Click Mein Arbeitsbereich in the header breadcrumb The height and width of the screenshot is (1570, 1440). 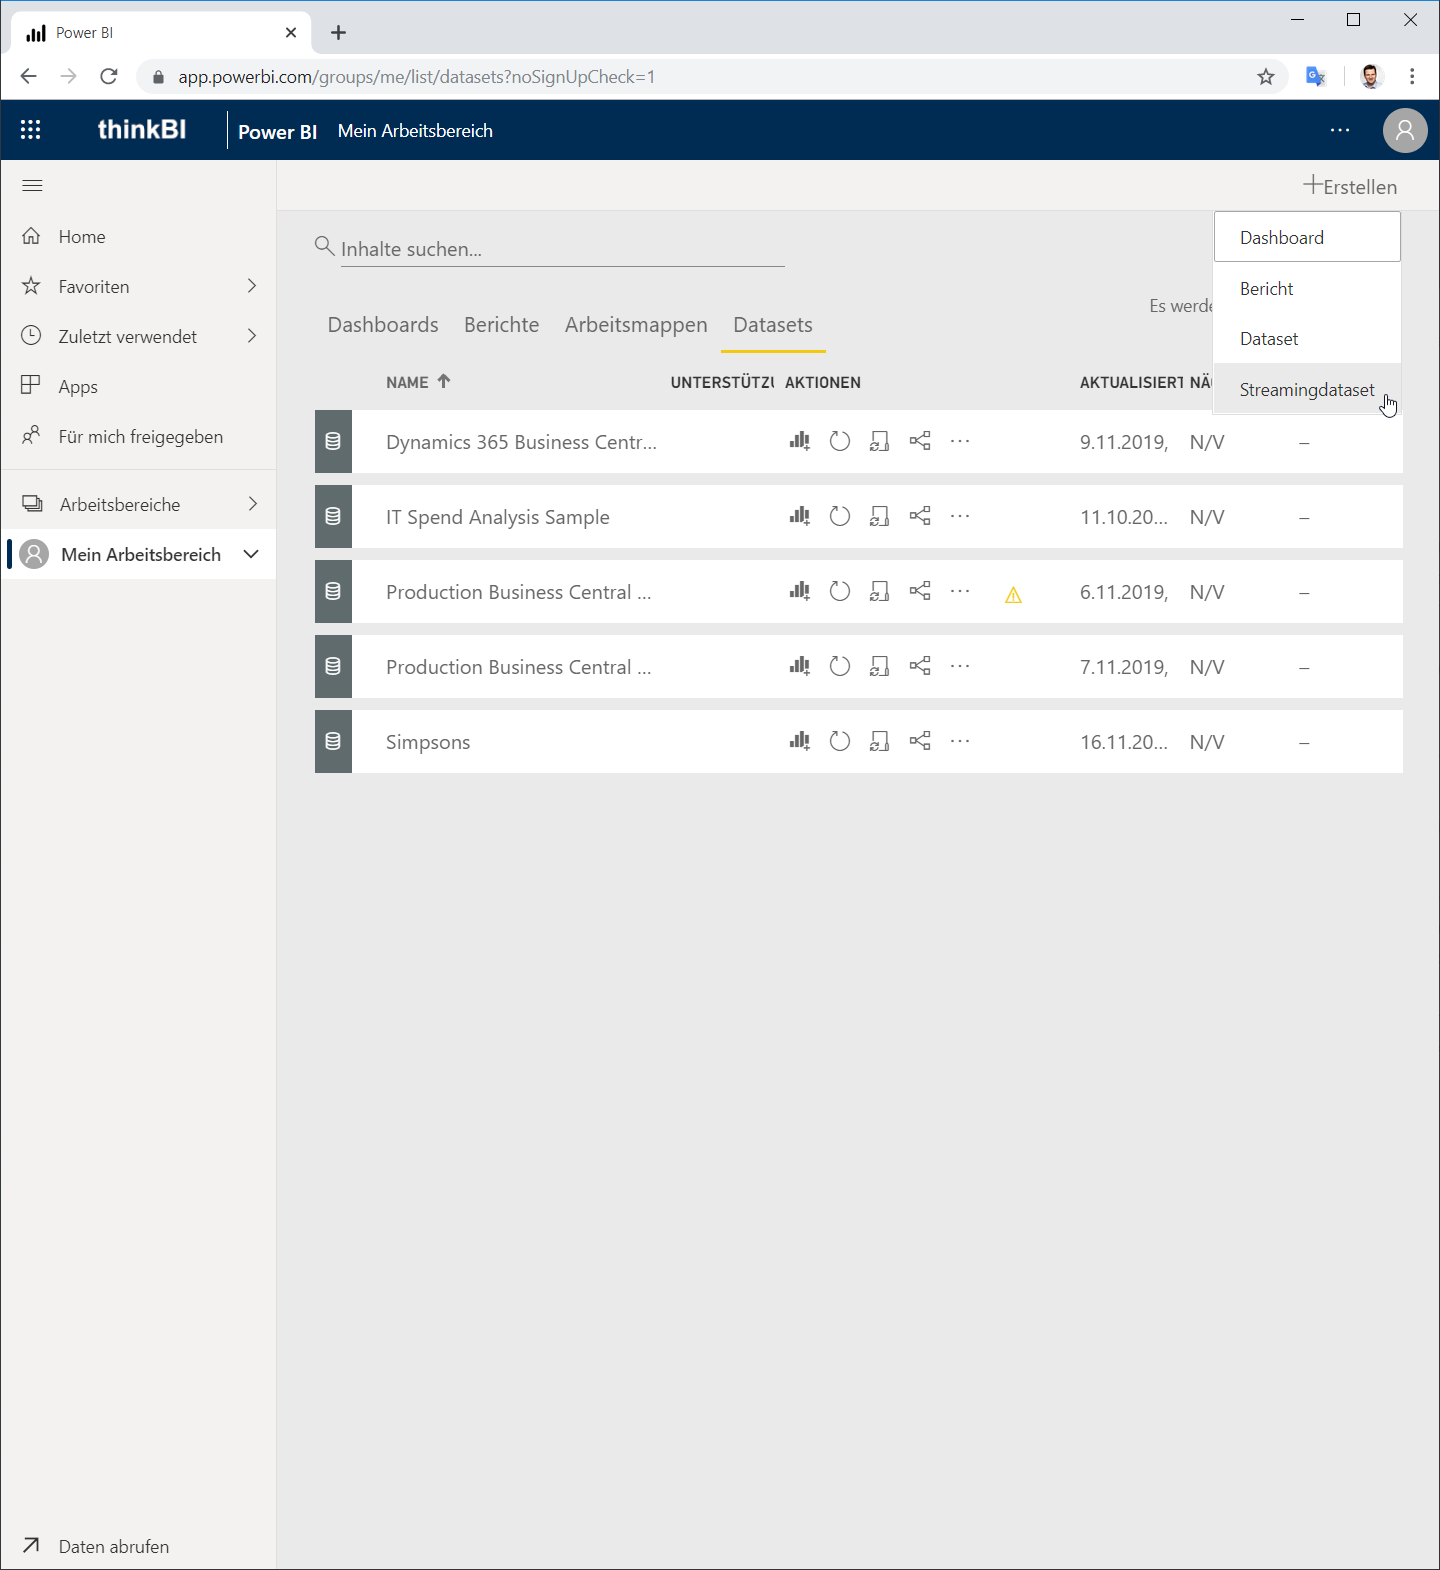click(415, 131)
